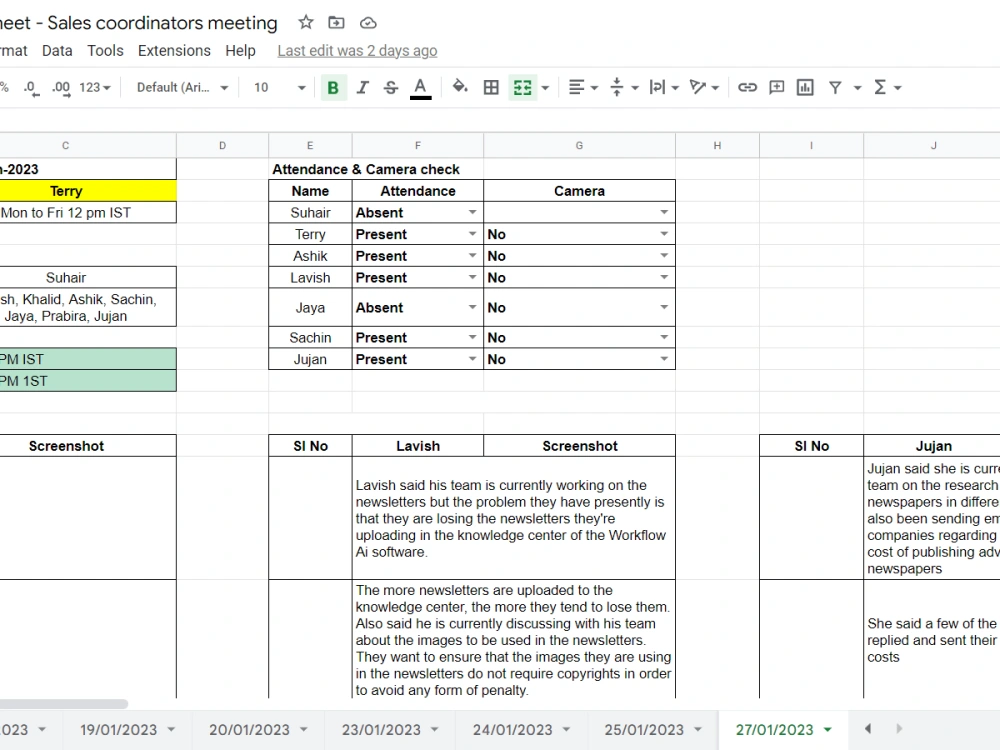Open the fill color picker

point(460,87)
